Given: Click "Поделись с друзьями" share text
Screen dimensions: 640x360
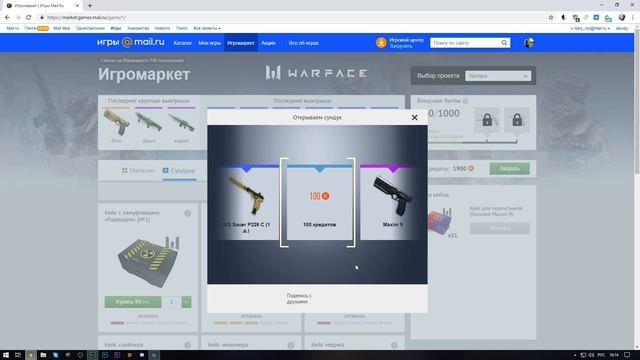Looking at the screenshot, I should pyautogui.click(x=298, y=298).
